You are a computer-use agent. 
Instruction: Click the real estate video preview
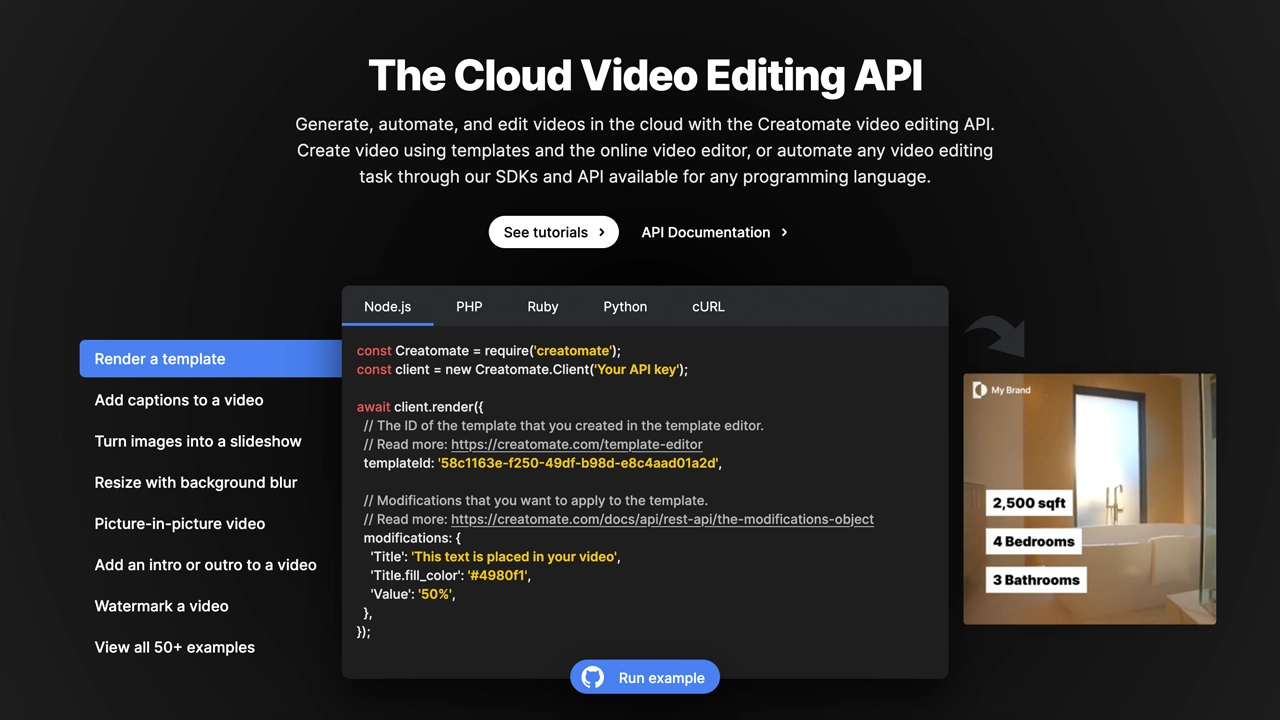point(1090,499)
